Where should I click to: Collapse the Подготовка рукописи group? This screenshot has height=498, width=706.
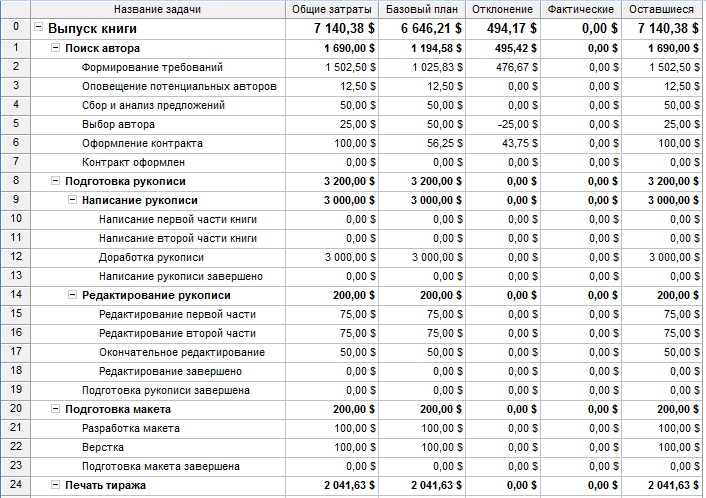coord(55,181)
